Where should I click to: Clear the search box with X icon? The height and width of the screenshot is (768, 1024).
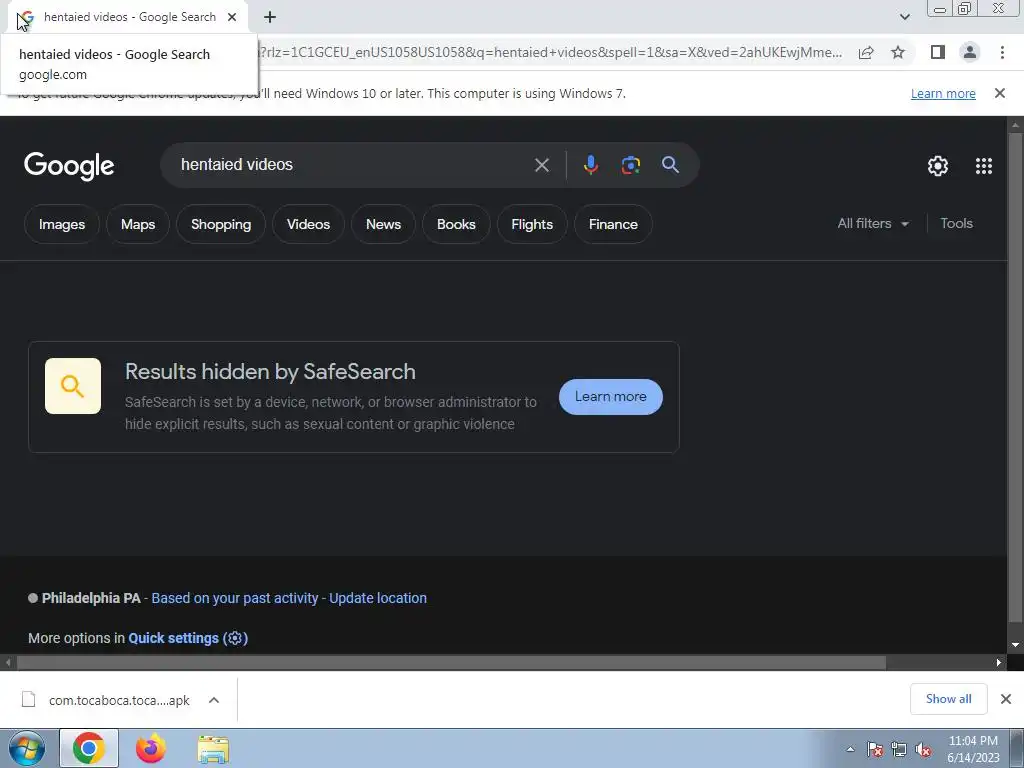click(541, 165)
